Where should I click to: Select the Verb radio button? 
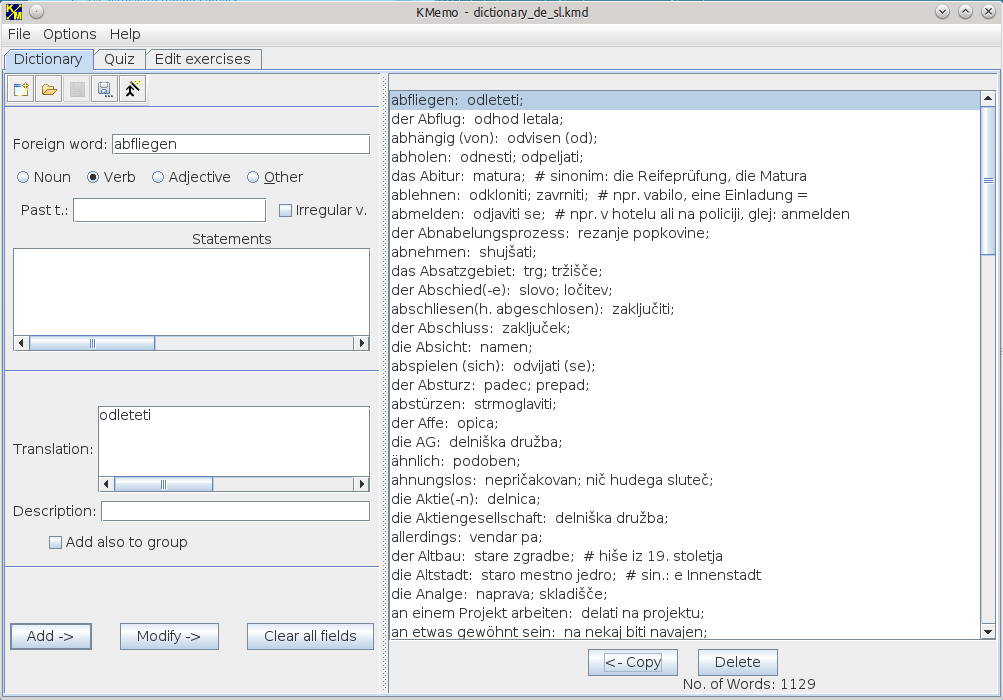111,177
